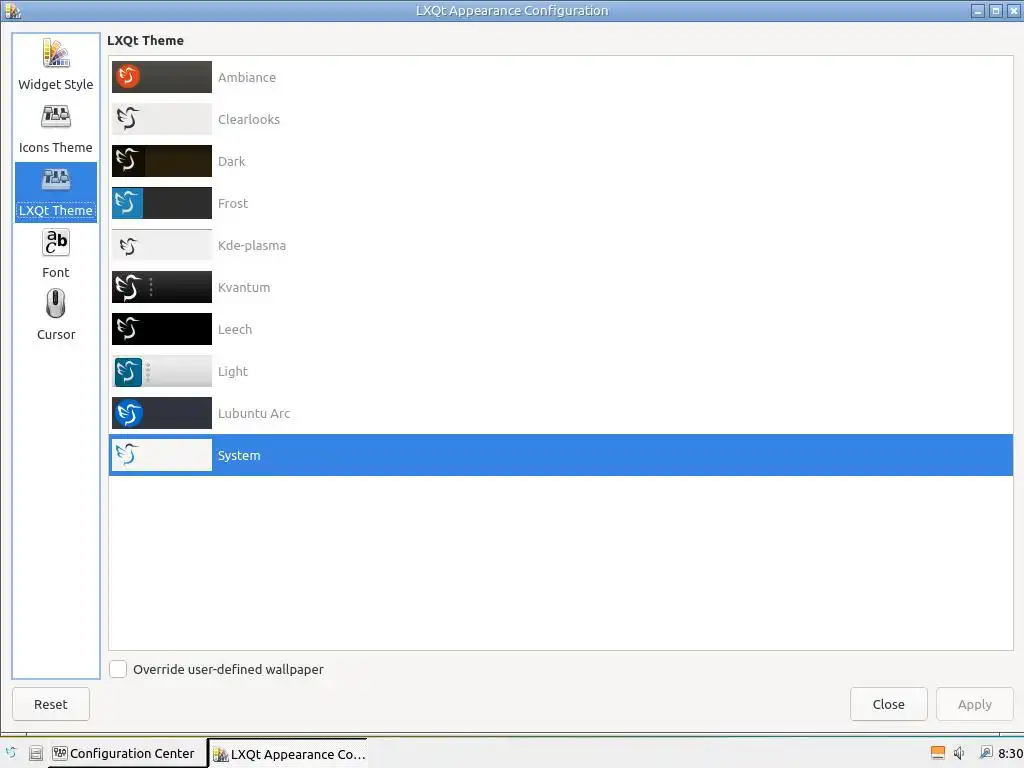This screenshot has height=768, width=1024.
Task: Click the window menu icon in title bar
Action: 12,10
